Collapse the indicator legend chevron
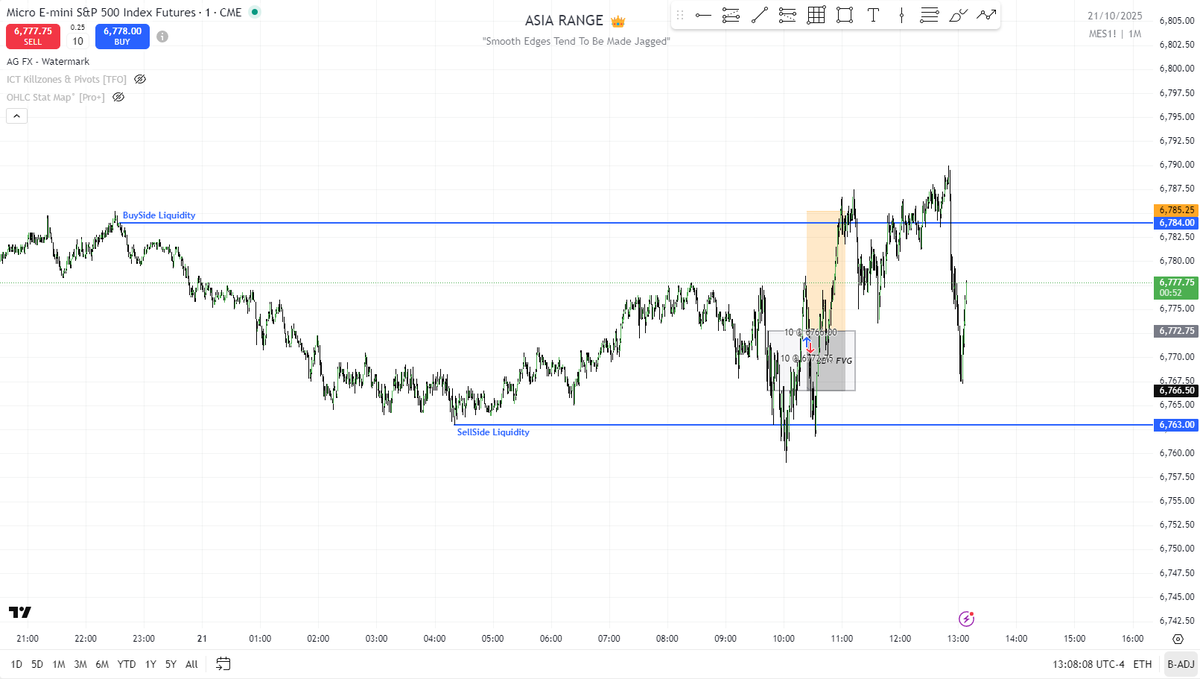 pyautogui.click(x=16, y=115)
